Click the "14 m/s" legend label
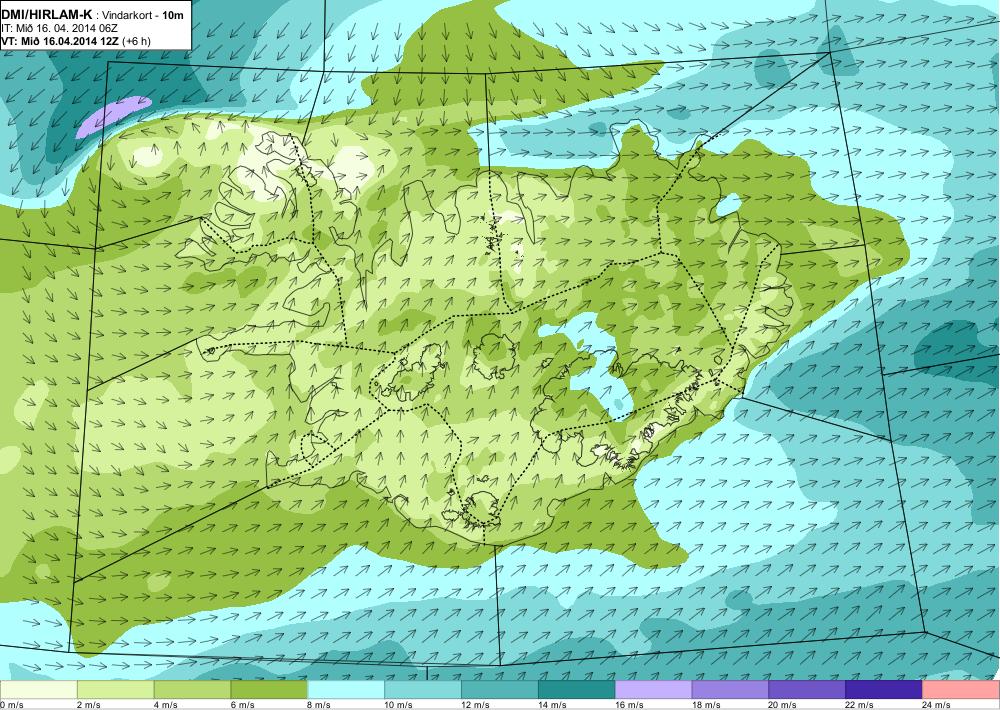This screenshot has height=710, width=1000. point(552,705)
